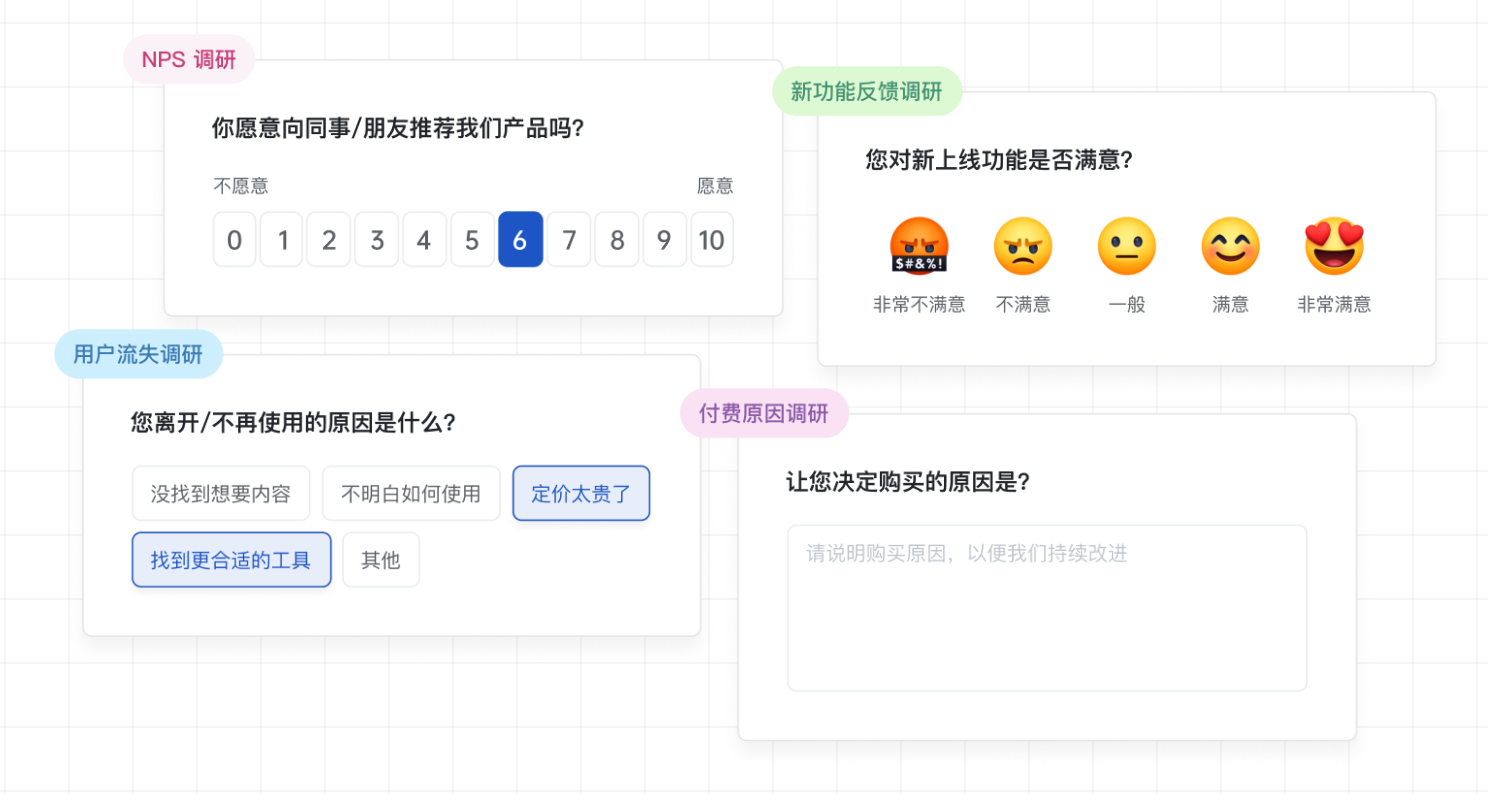
Task: Click the 非常不满意 label text
Action: 919,305
